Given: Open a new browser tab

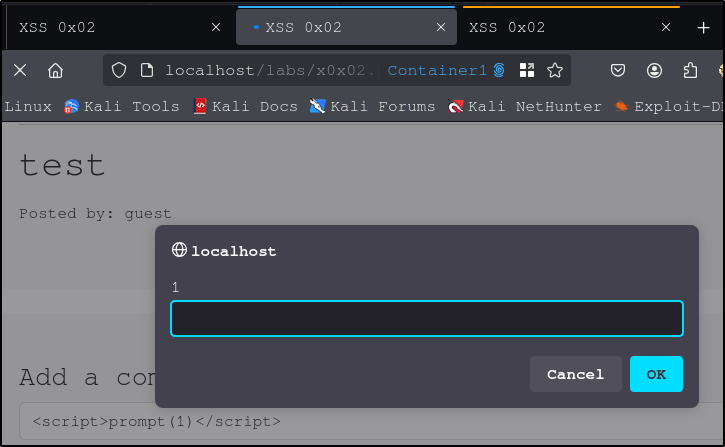Looking at the screenshot, I should point(703,27).
